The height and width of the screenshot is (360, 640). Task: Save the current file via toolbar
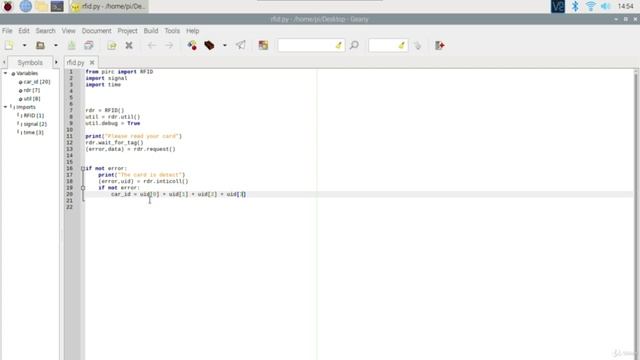[71, 45]
